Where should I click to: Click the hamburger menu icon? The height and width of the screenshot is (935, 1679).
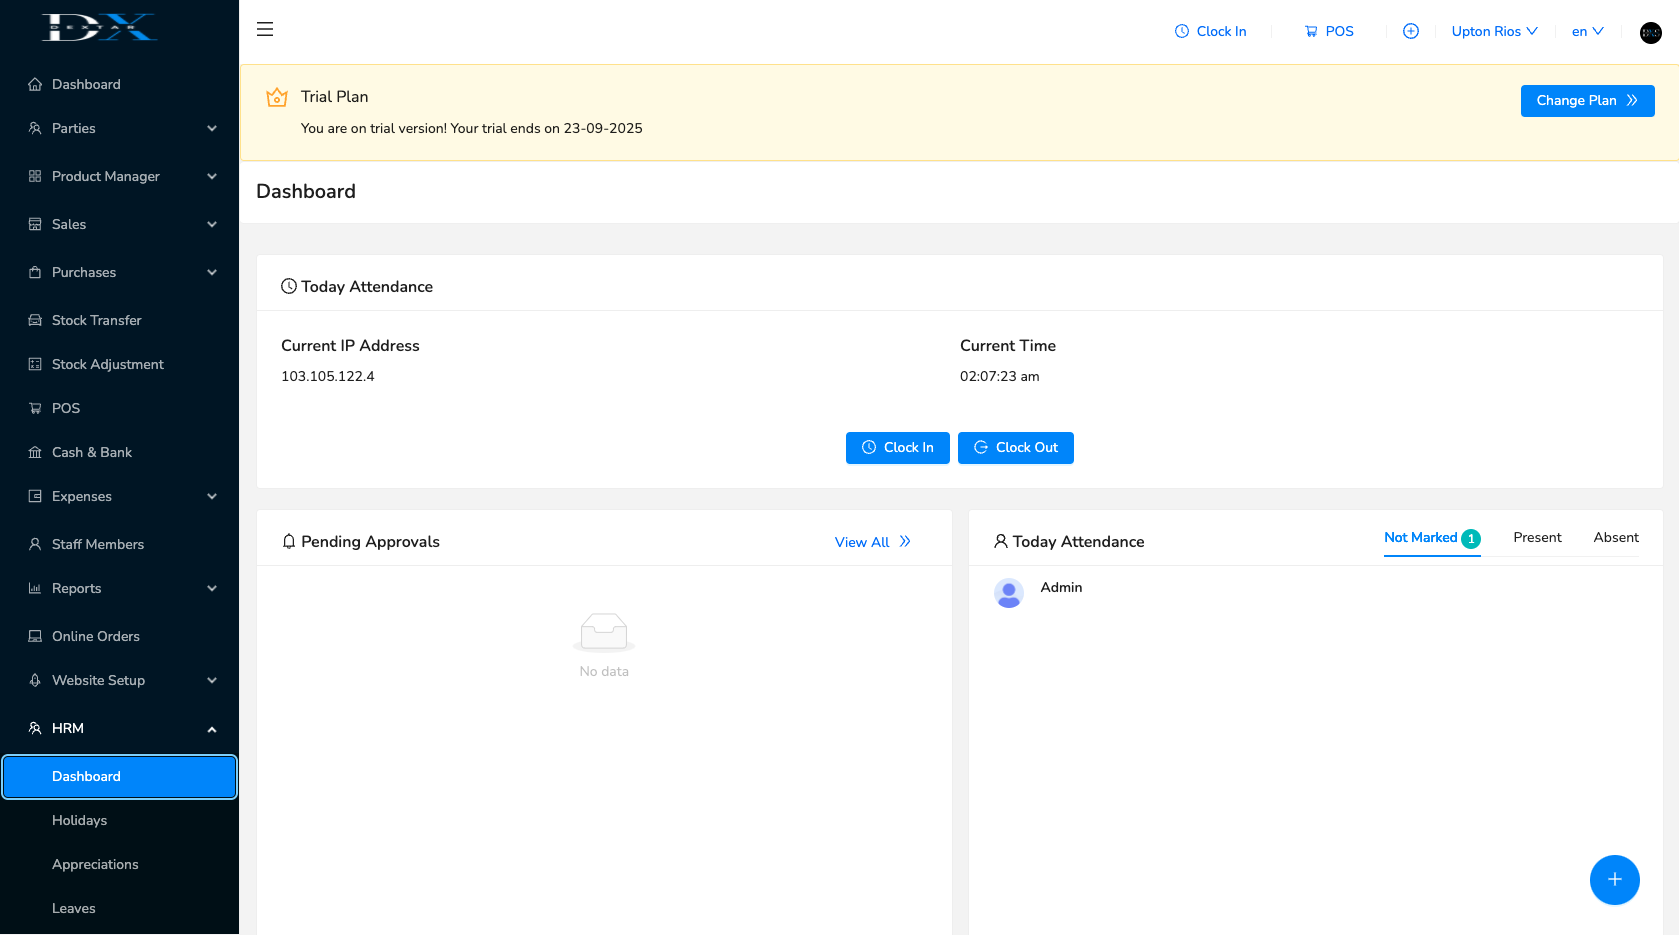pos(265,30)
